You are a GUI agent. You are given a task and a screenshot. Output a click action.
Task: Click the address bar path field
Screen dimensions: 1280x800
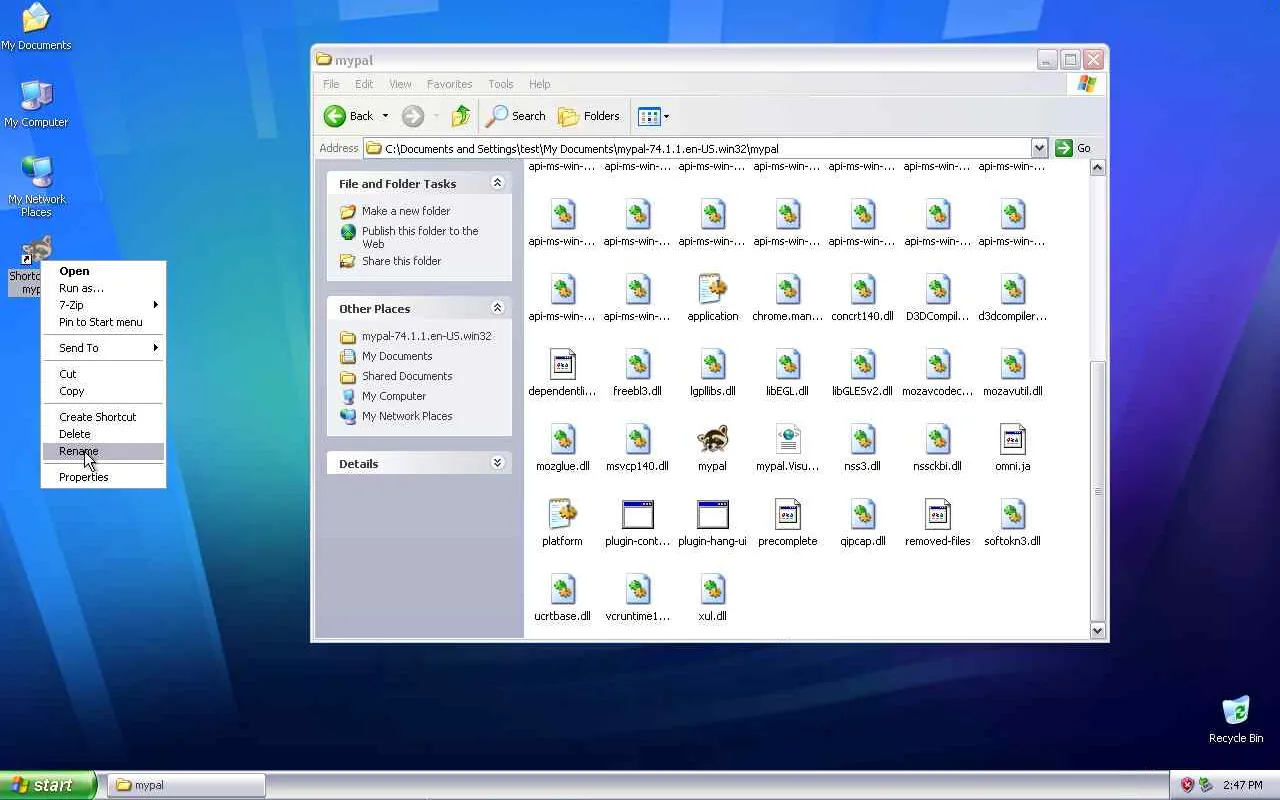click(697, 148)
